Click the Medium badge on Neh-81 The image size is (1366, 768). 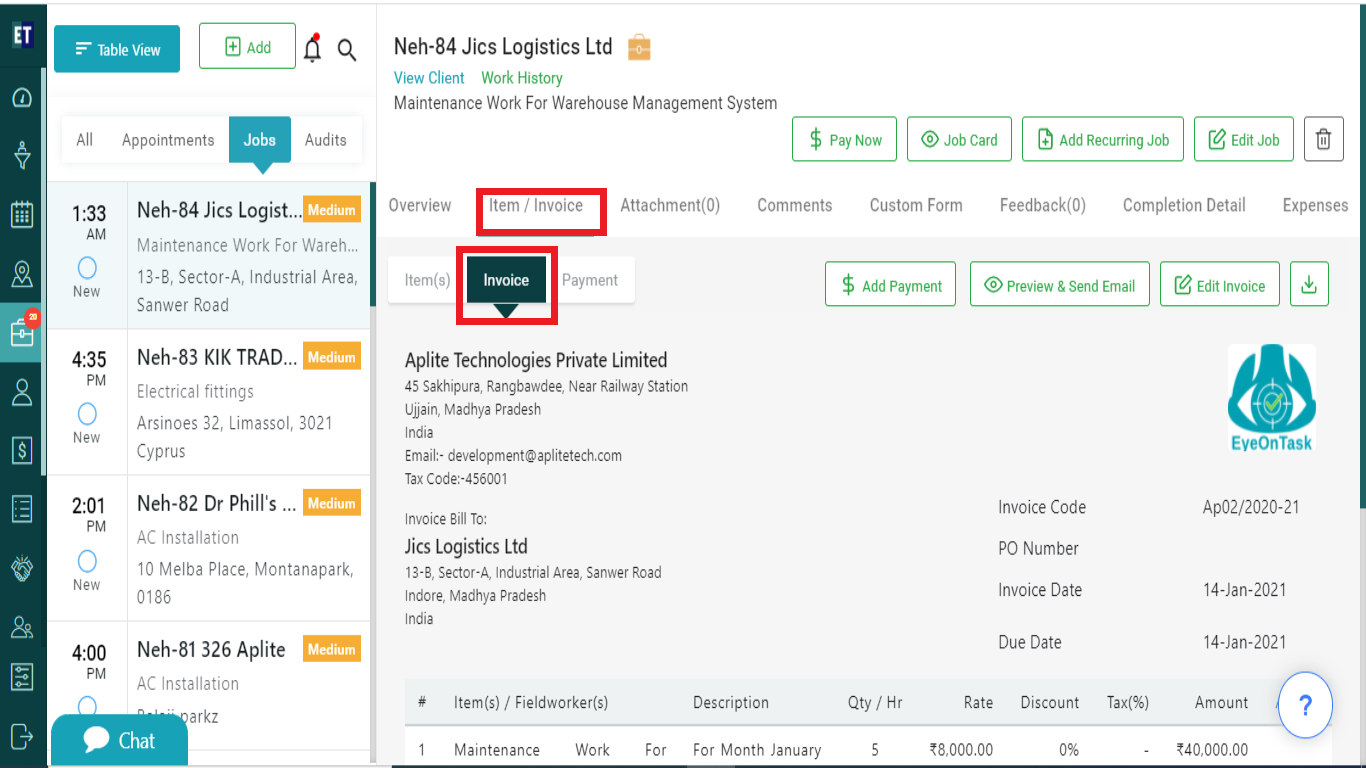tap(332, 649)
